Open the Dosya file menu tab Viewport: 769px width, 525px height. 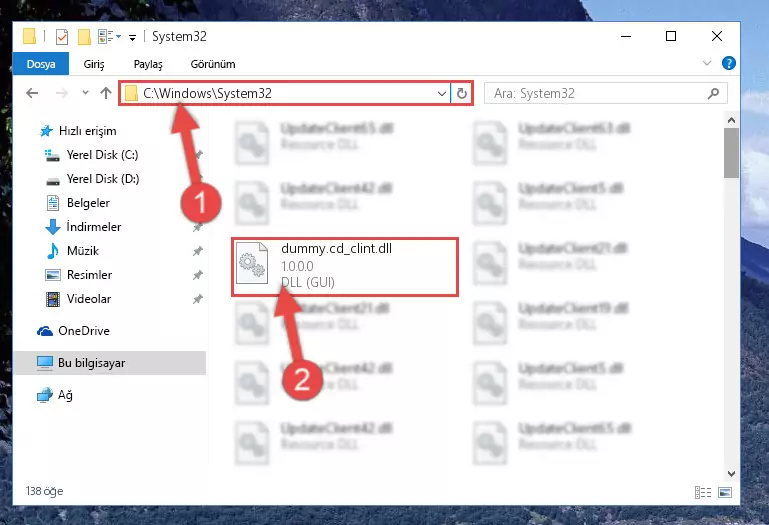[x=41, y=64]
